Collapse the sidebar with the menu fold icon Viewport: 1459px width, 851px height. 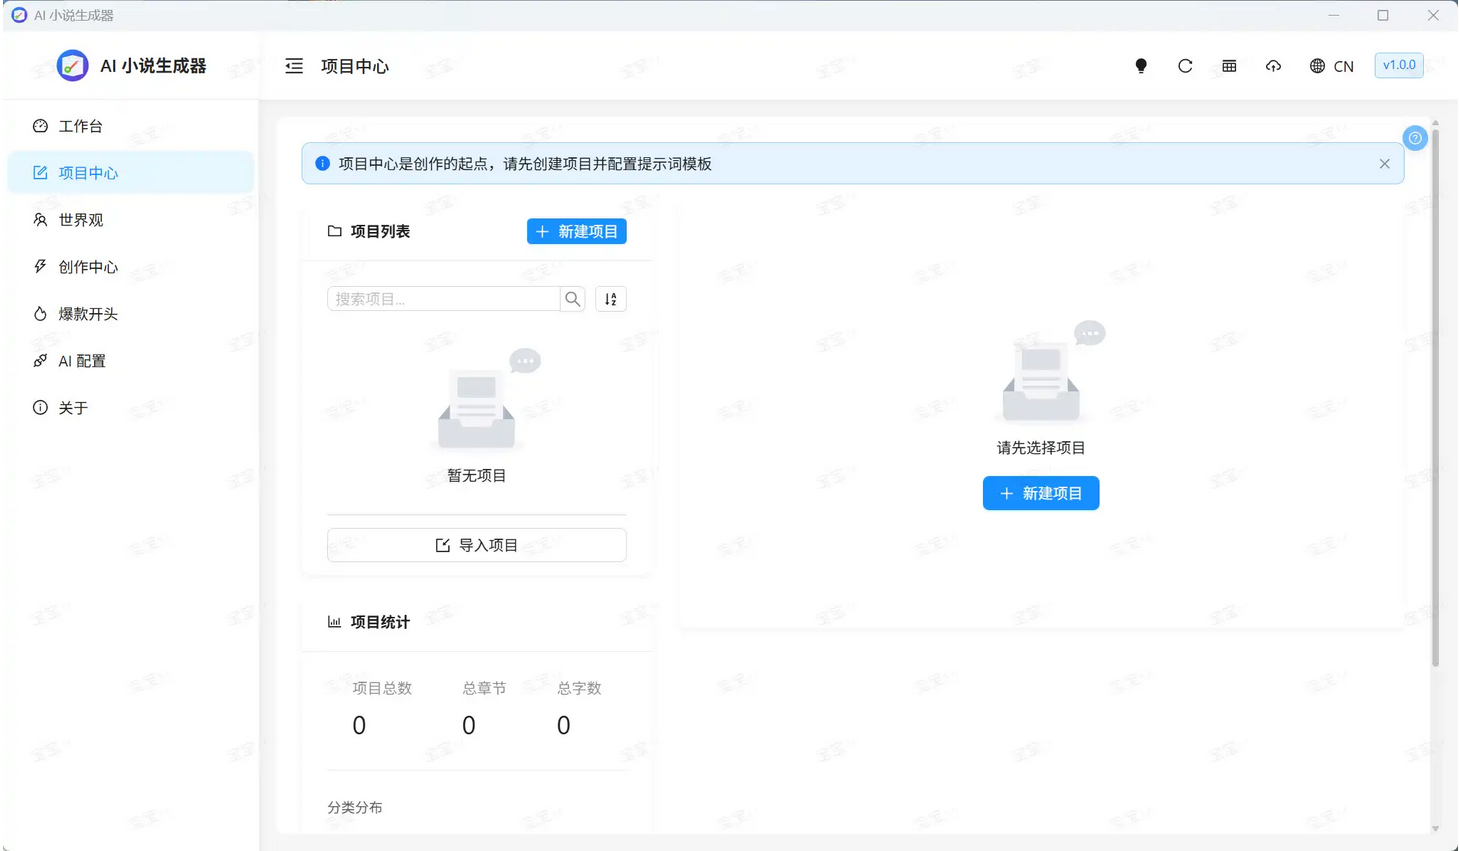click(x=294, y=66)
